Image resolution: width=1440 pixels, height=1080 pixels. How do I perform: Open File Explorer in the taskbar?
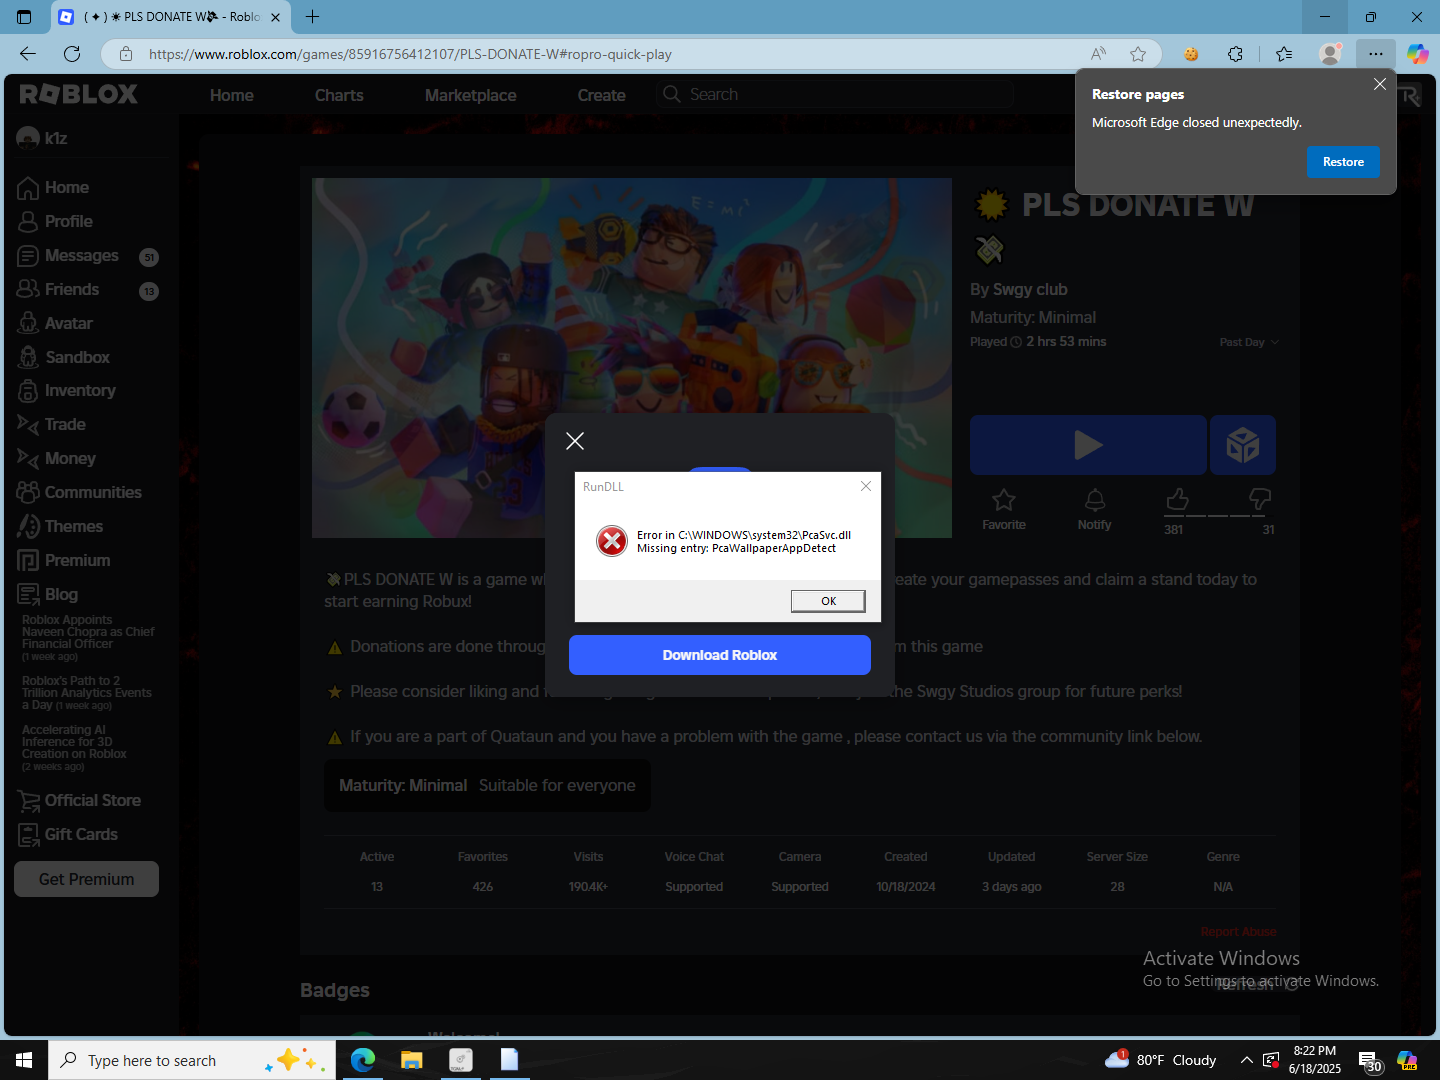click(x=411, y=1060)
